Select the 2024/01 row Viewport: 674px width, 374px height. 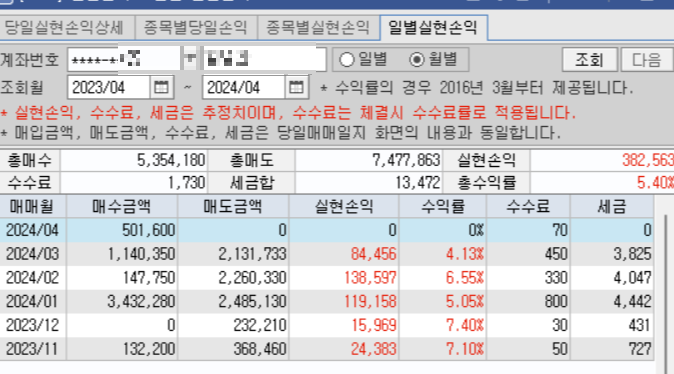point(327,301)
